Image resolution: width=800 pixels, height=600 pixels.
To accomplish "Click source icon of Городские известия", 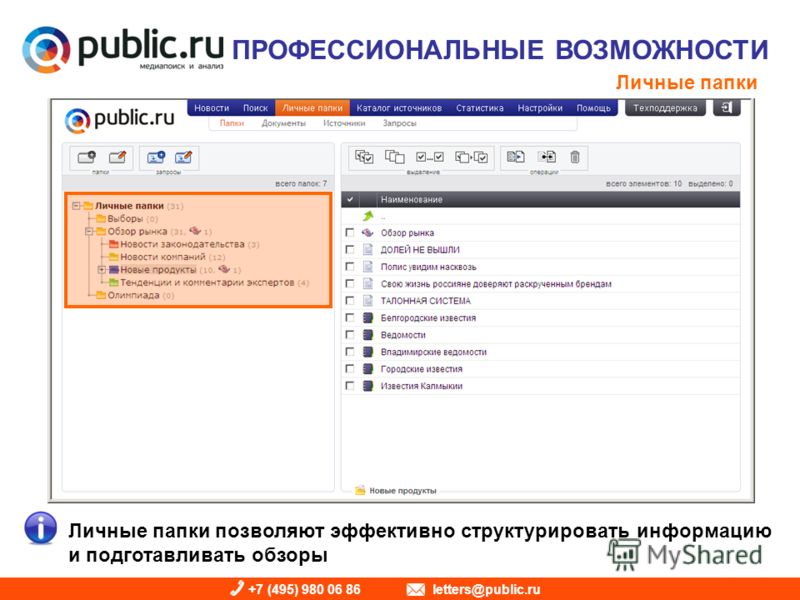I will [x=368, y=369].
